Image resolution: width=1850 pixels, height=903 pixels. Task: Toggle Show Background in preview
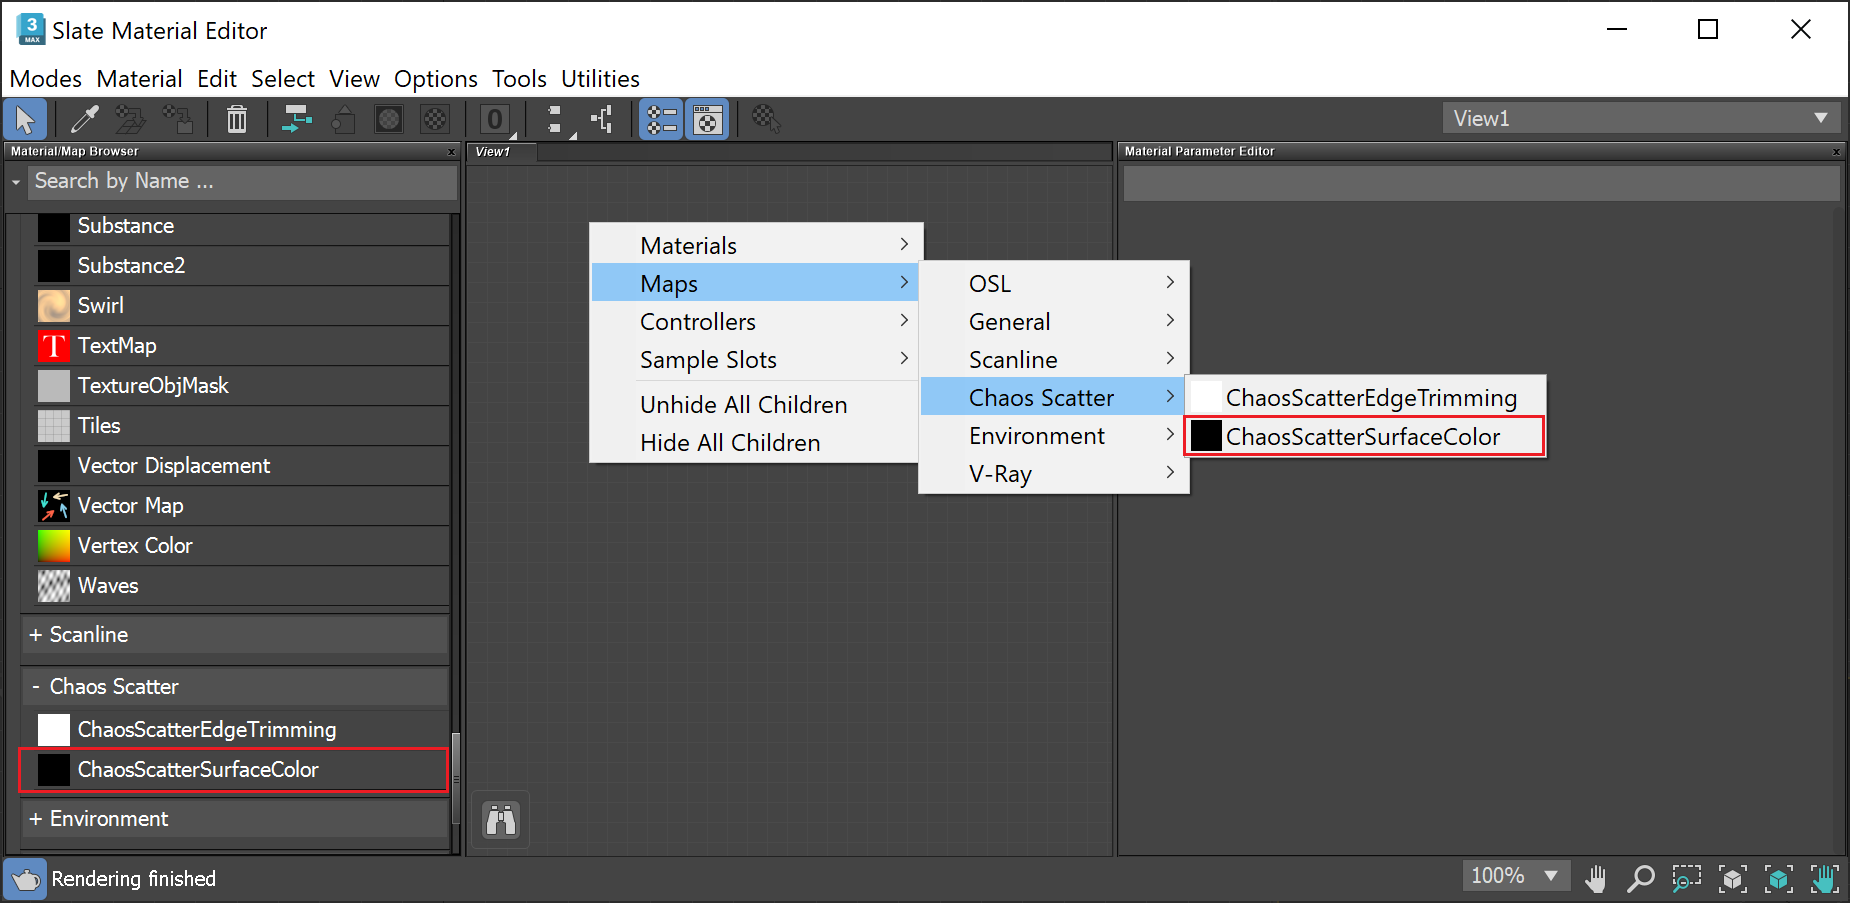pyautogui.click(x=435, y=118)
